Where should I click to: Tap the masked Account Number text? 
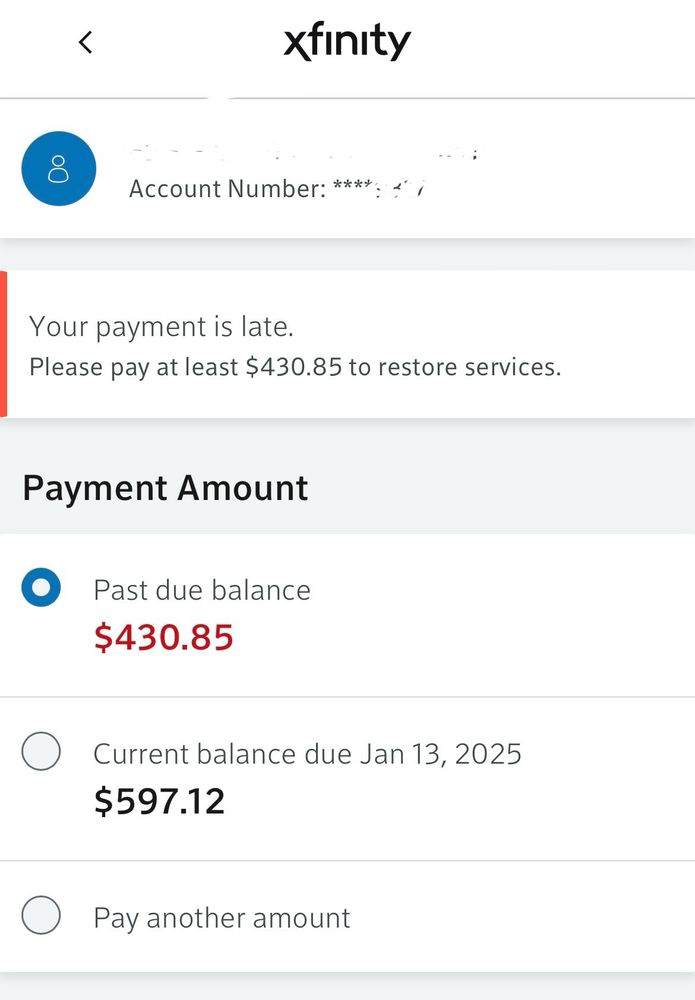pos(276,188)
